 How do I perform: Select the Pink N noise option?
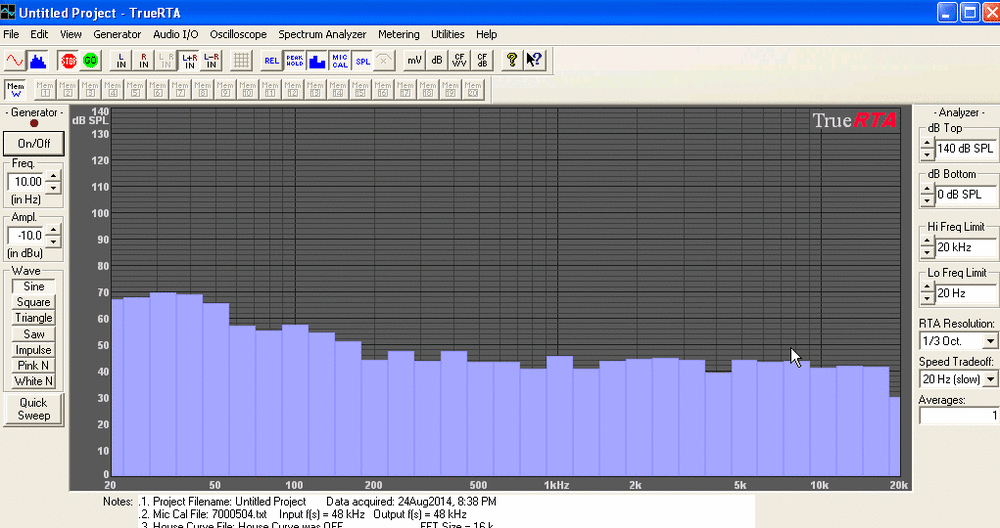[34, 365]
